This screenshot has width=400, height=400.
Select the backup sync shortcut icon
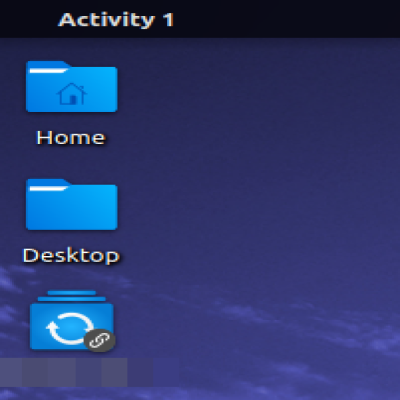pos(72,321)
